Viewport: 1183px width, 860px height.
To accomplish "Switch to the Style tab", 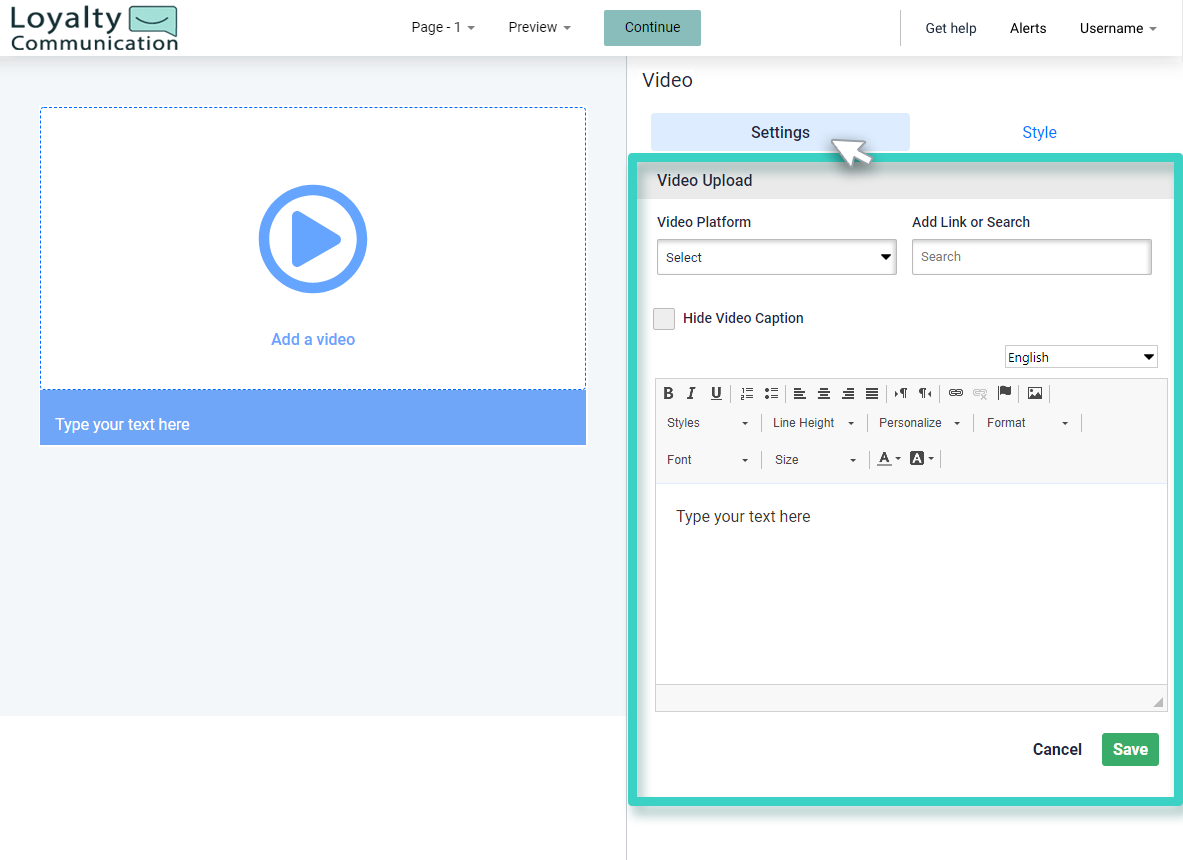I will tap(1039, 131).
